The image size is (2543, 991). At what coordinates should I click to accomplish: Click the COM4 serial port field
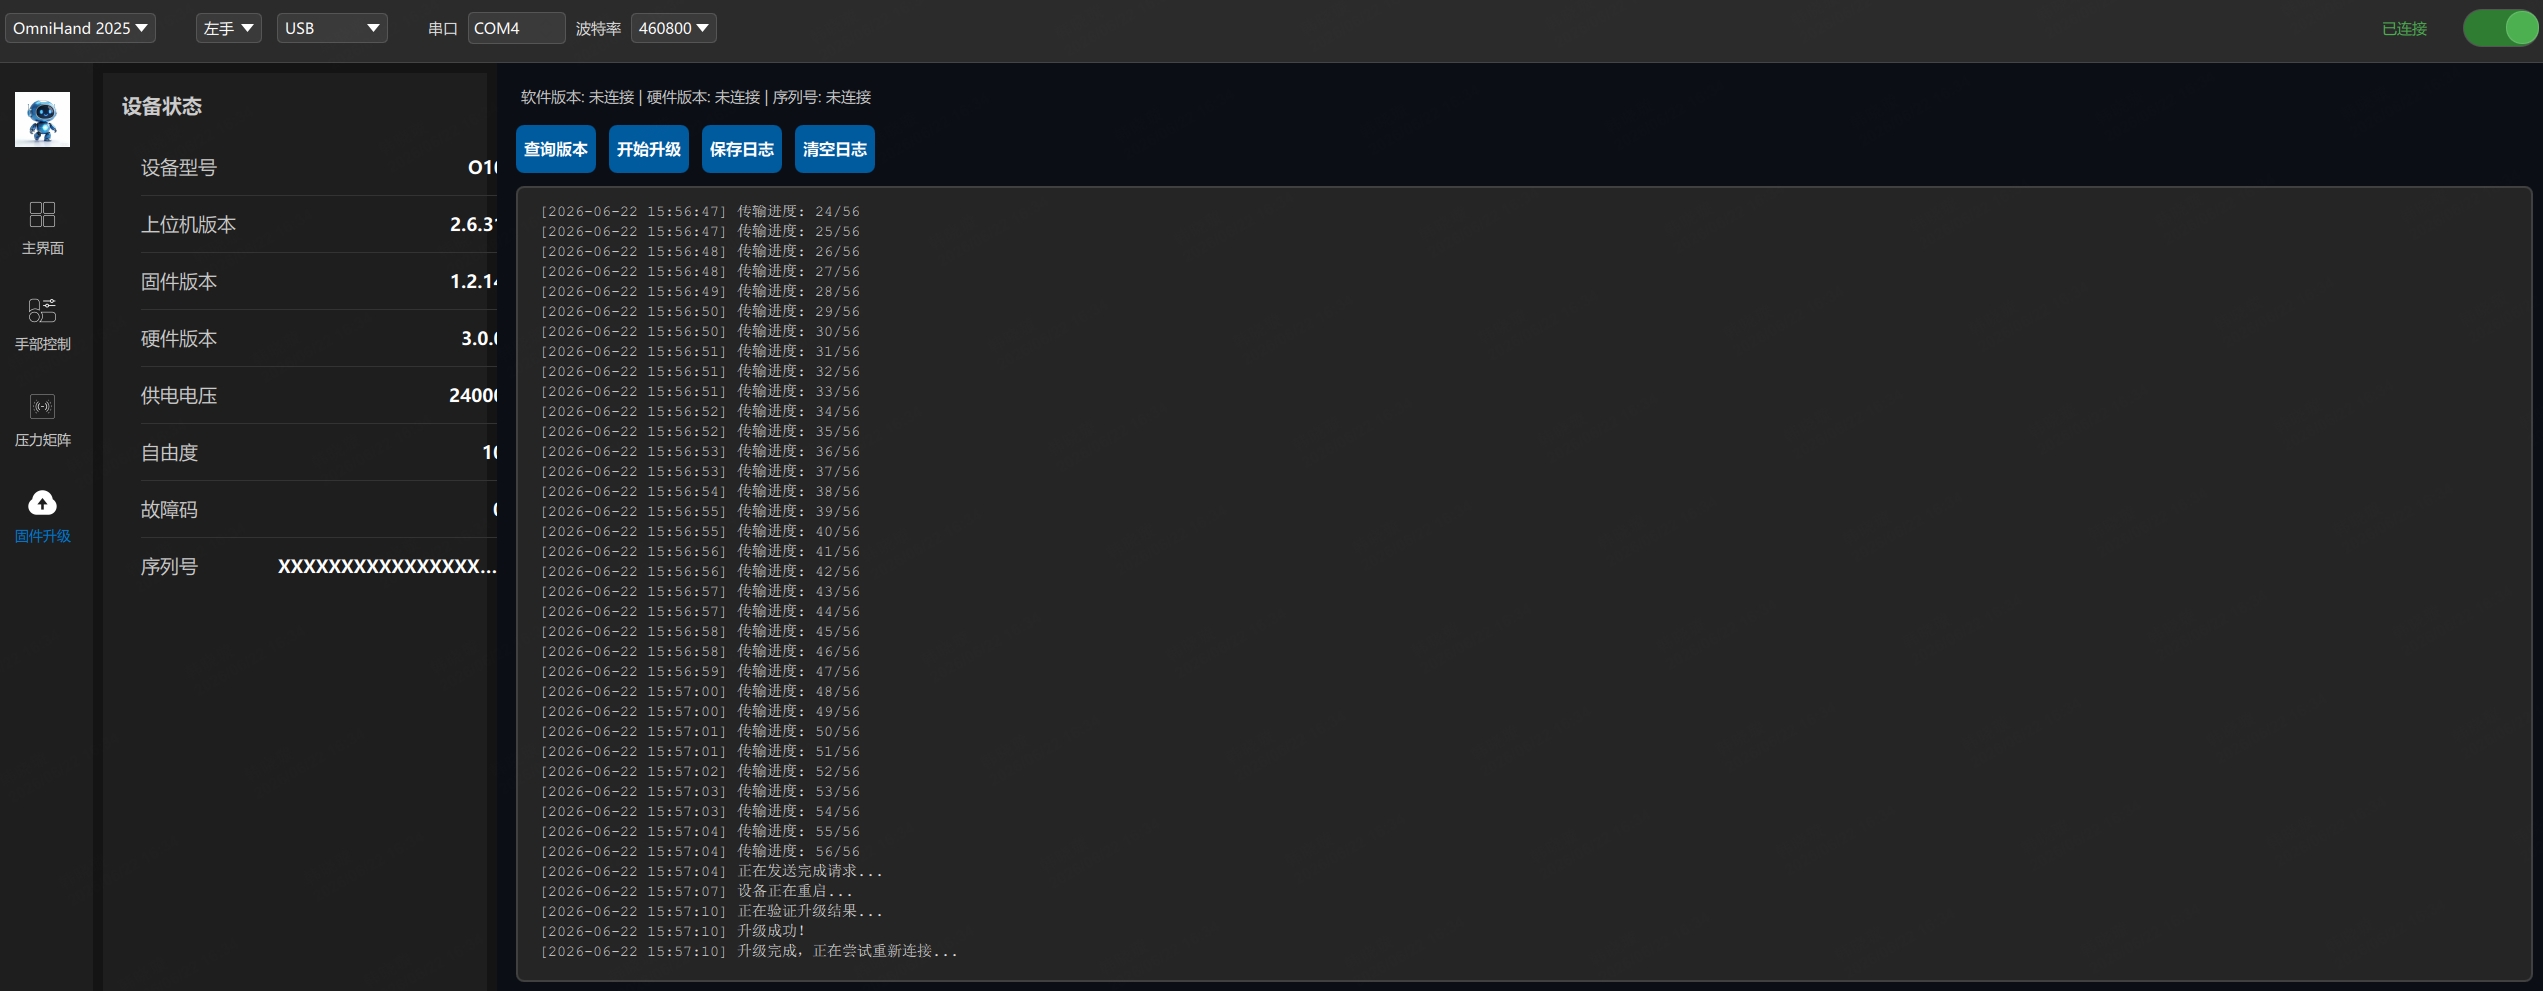pos(516,28)
